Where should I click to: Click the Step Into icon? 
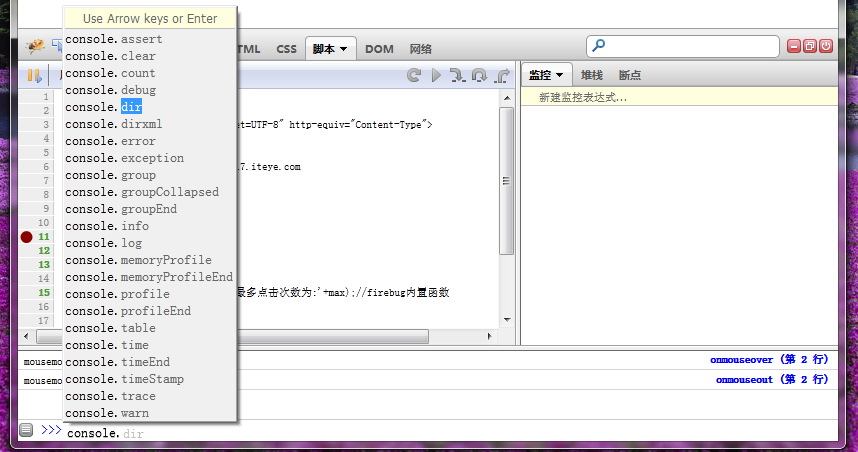tap(457, 75)
